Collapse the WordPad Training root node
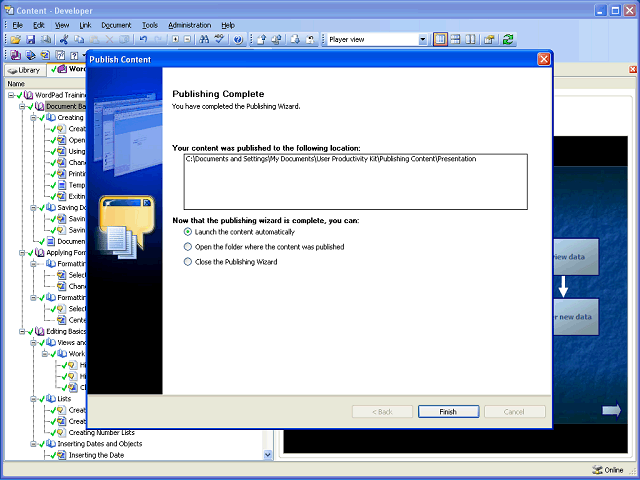640x480 pixels. (x=11, y=95)
